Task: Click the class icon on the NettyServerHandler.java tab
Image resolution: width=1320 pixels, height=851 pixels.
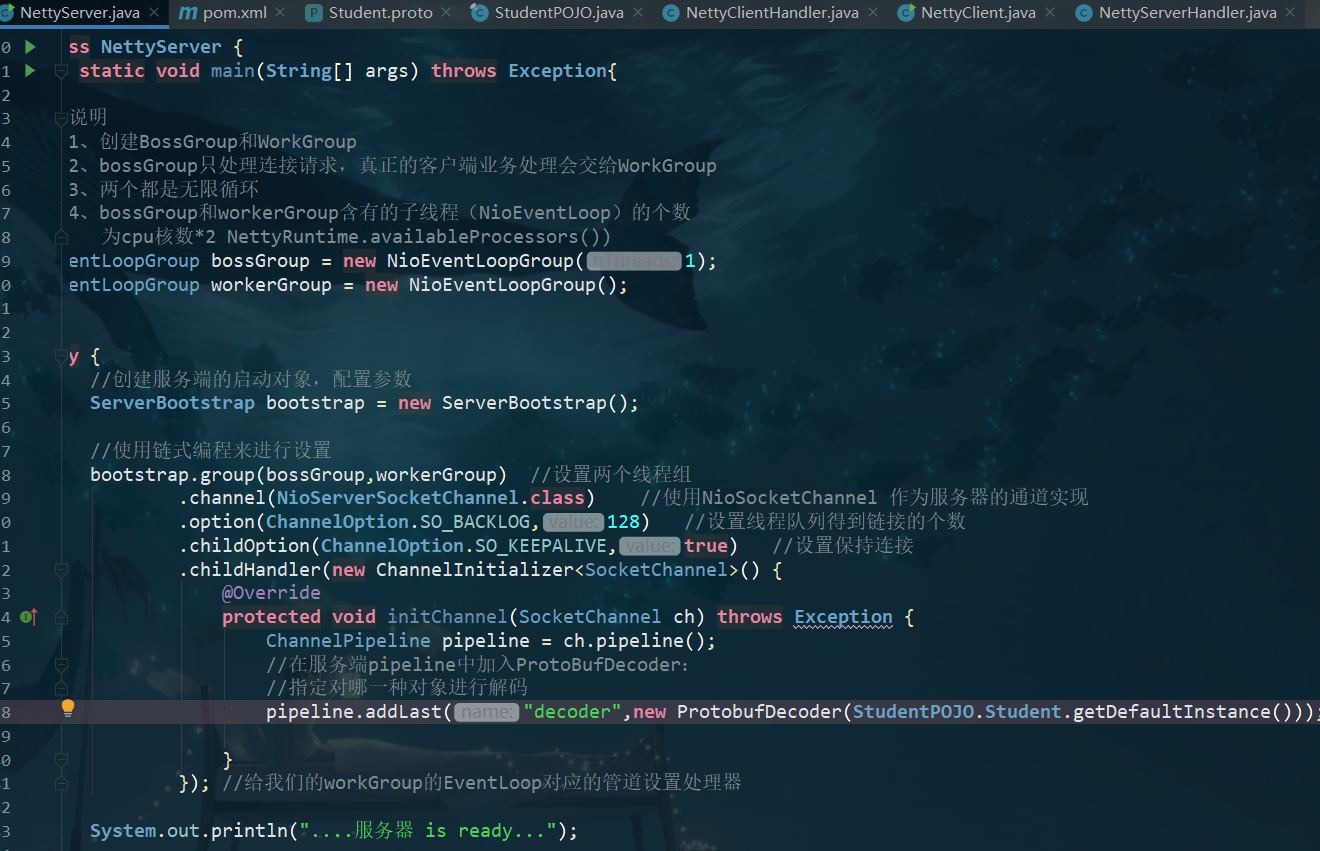Action: click(1083, 13)
